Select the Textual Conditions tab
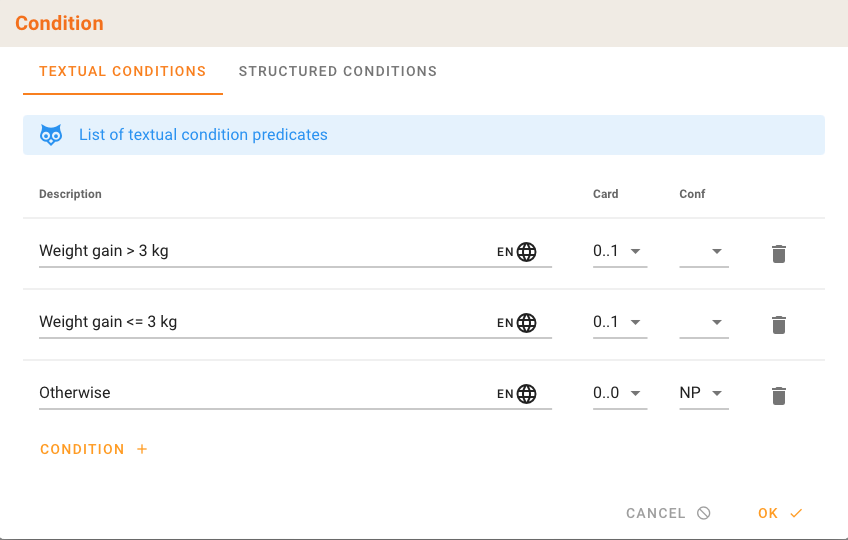 point(122,72)
